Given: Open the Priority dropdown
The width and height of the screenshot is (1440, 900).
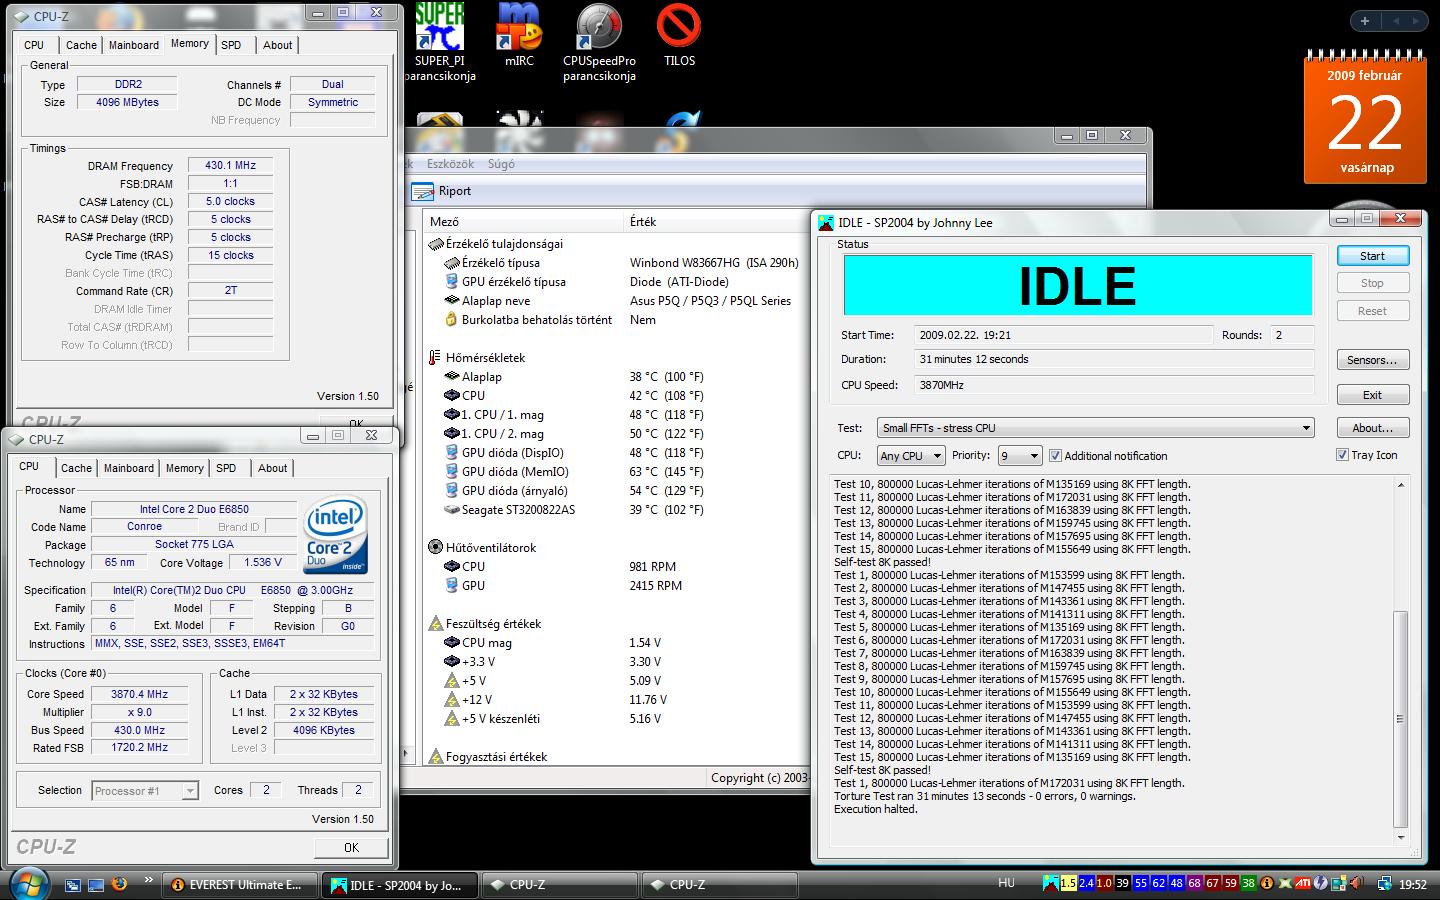Looking at the screenshot, I should point(1020,456).
